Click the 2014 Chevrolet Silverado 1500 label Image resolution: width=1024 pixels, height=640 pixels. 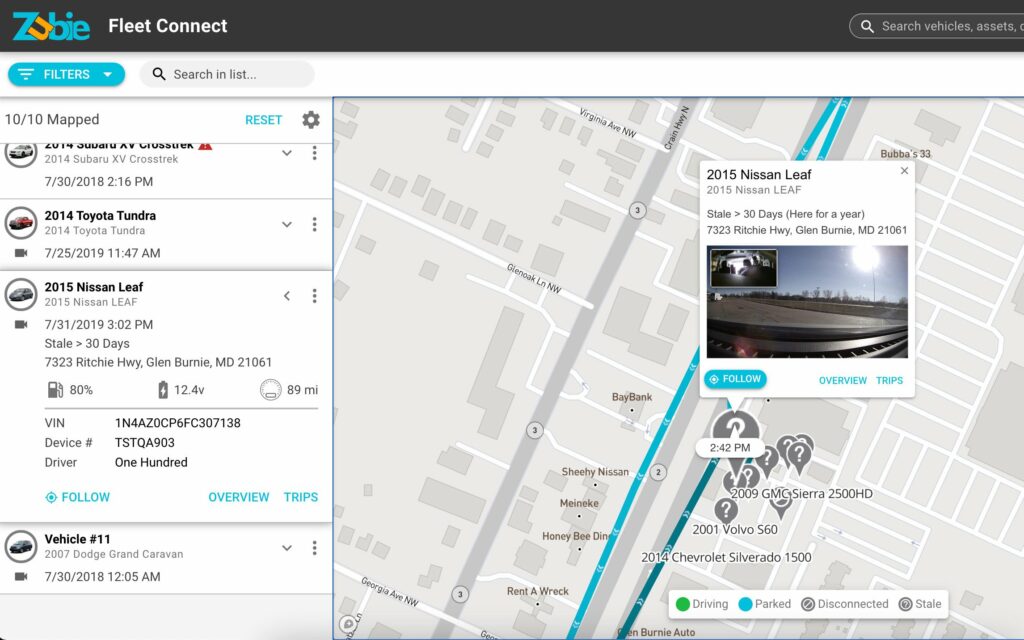[726, 558]
